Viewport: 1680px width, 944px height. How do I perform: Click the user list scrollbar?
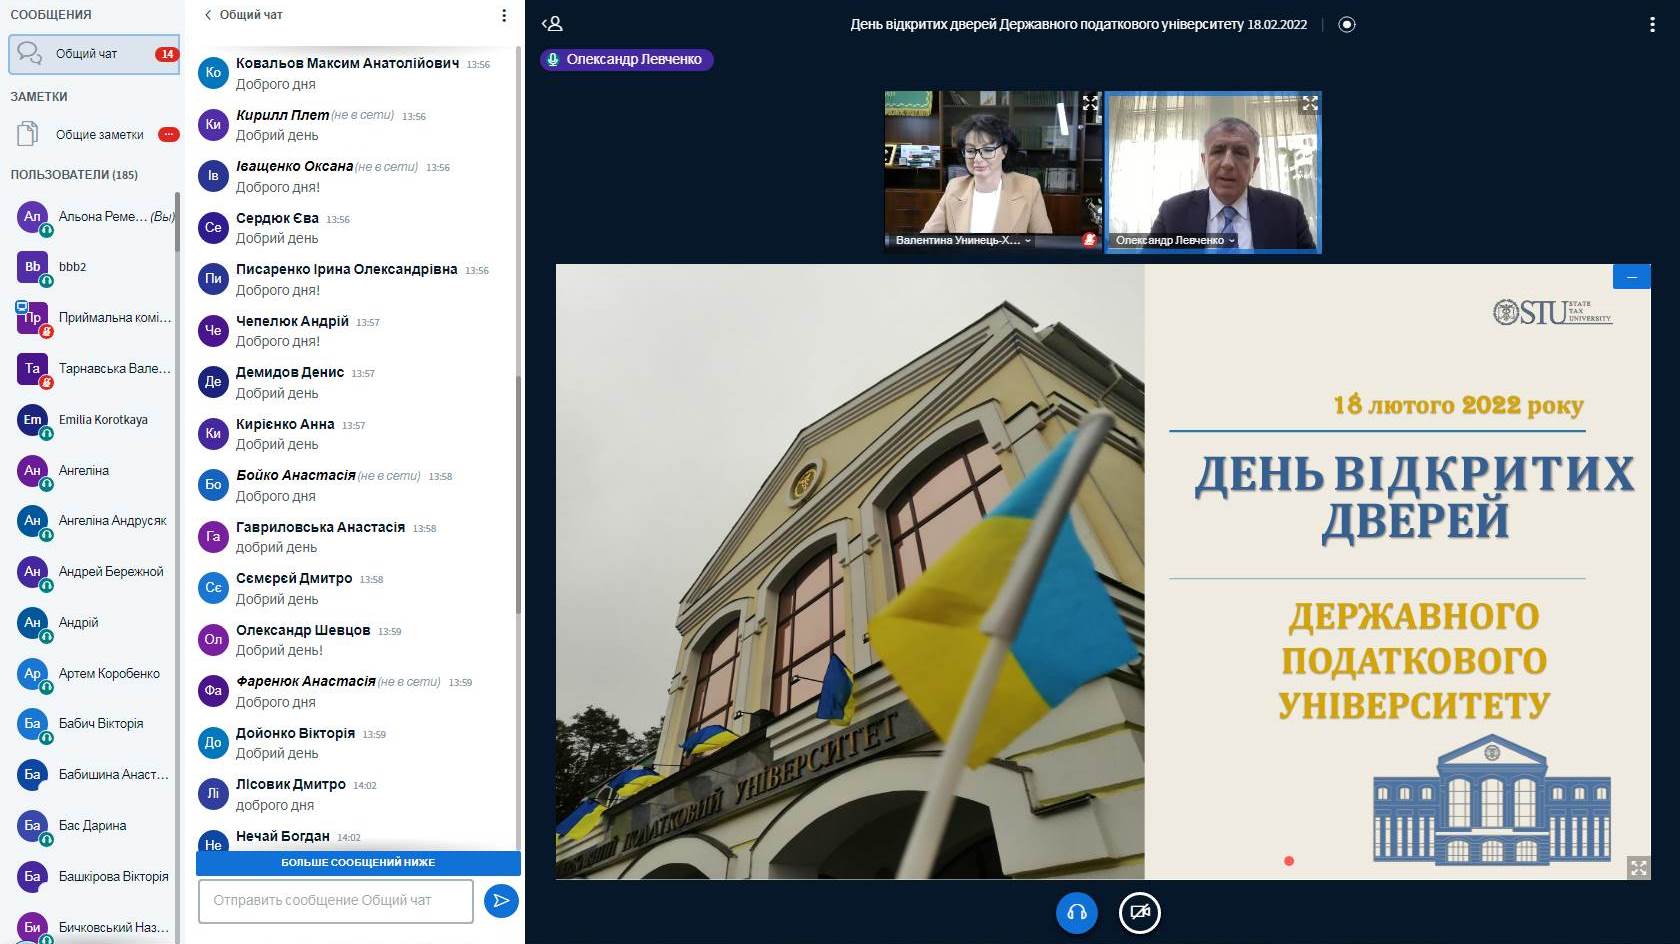pyautogui.click(x=177, y=223)
